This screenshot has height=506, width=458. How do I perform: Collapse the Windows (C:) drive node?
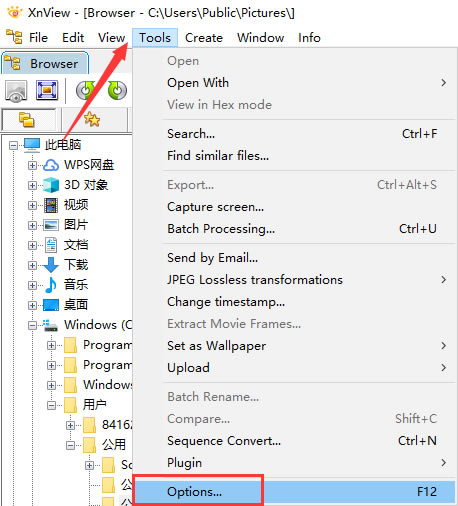click(x=32, y=325)
